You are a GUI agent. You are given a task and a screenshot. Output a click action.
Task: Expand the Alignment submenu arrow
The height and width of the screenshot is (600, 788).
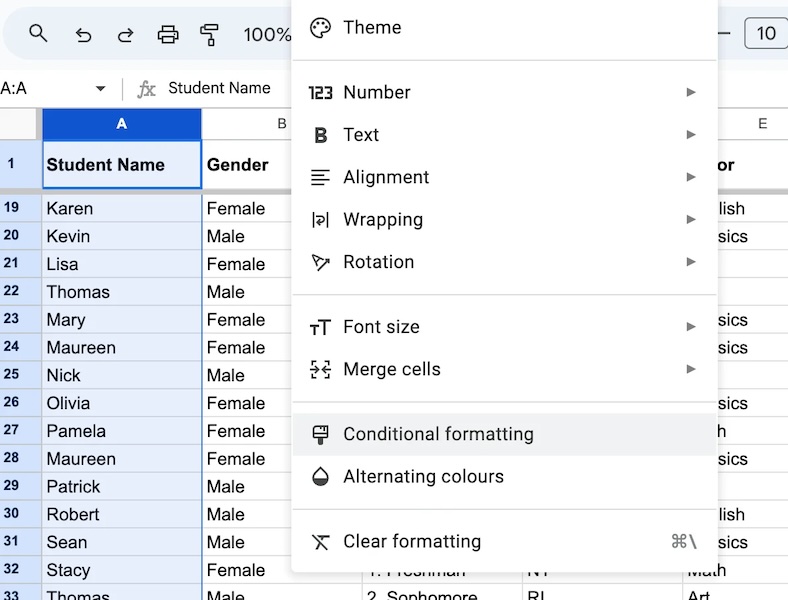tap(691, 177)
